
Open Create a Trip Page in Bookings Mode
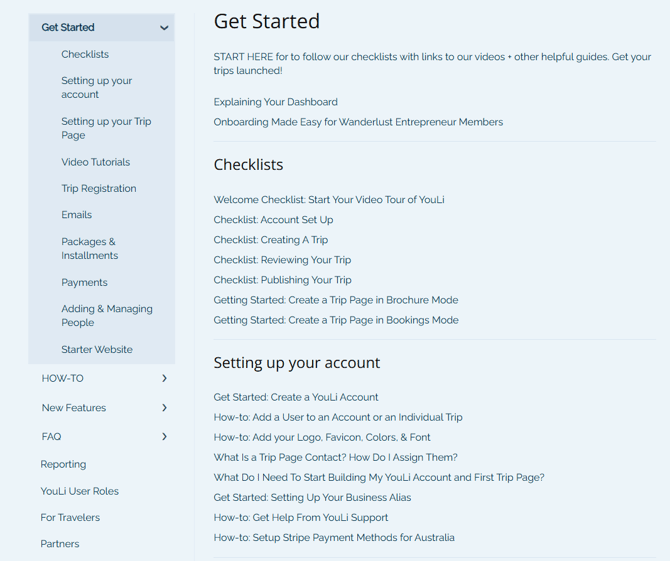(336, 320)
